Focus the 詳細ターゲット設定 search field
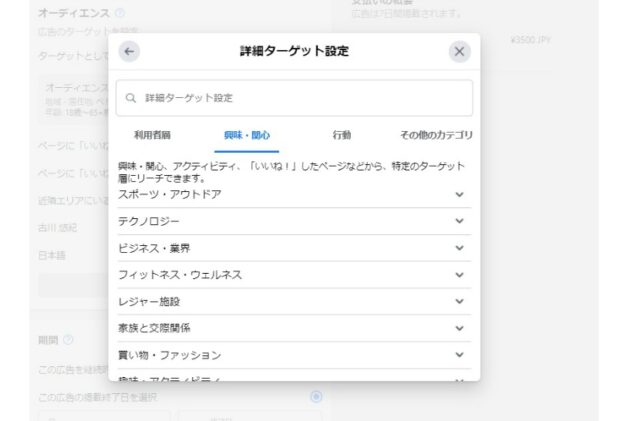The height and width of the screenshot is (421, 630). pyautogui.click(x=300, y=98)
